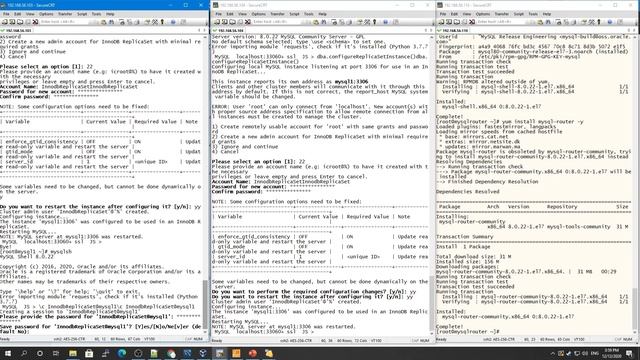Click host entry field in middle window toolbar
The width and height of the screenshot is (640, 360).
pyautogui.click(x=276, y=22)
